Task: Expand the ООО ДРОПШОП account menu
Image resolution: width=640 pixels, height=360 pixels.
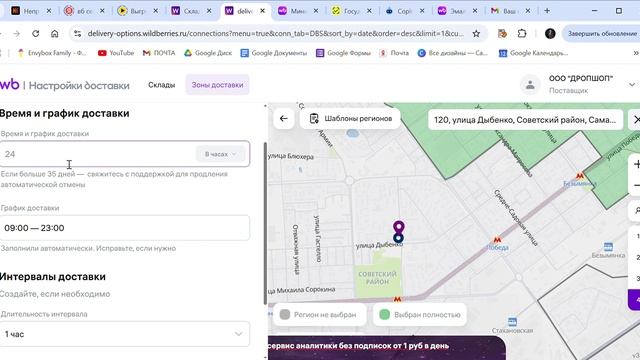Action: click(631, 85)
